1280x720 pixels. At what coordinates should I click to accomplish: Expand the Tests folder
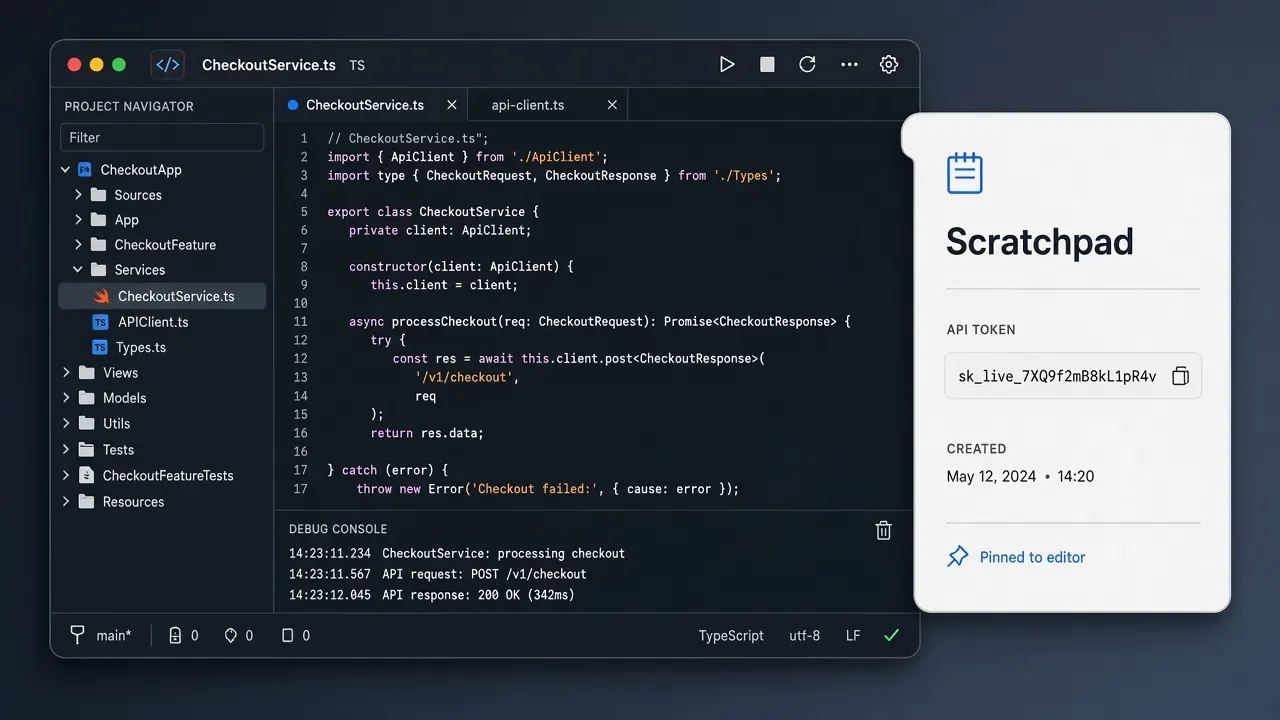point(67,450)
